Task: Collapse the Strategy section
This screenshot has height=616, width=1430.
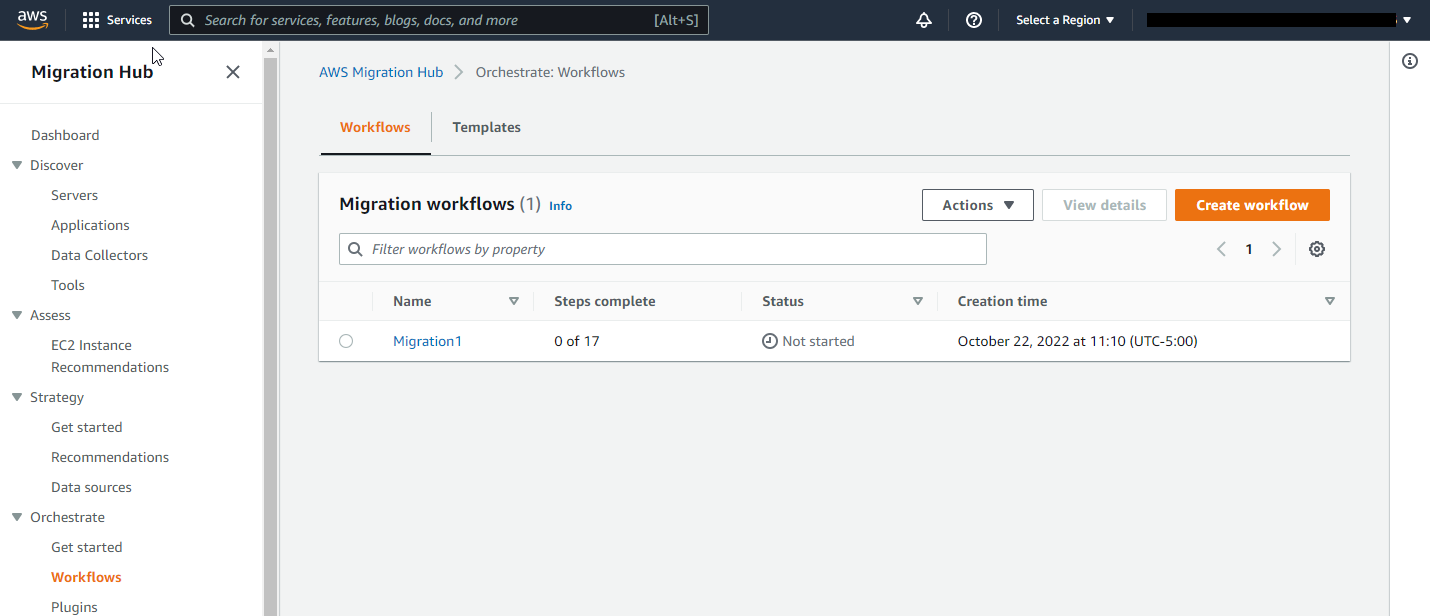Action: coord(17,397)
